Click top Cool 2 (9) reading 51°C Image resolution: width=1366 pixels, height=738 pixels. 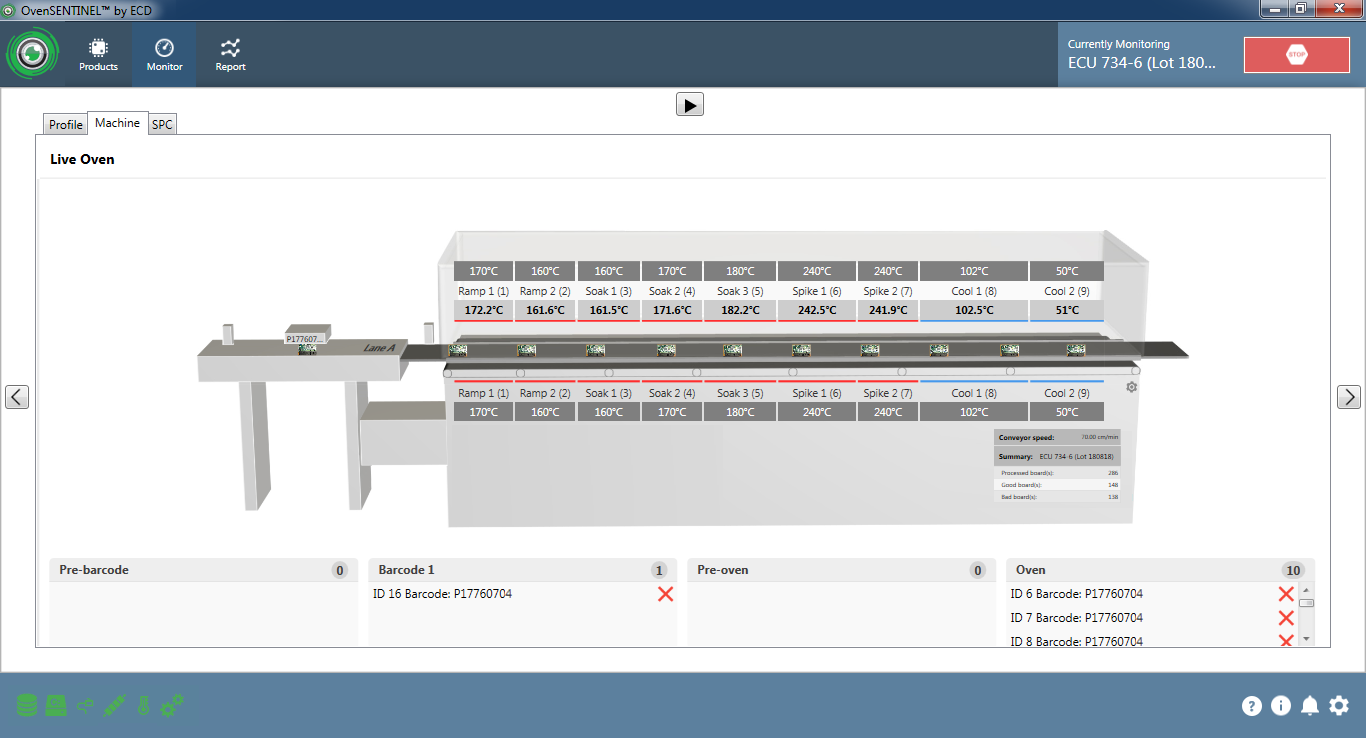[1067, 310]
